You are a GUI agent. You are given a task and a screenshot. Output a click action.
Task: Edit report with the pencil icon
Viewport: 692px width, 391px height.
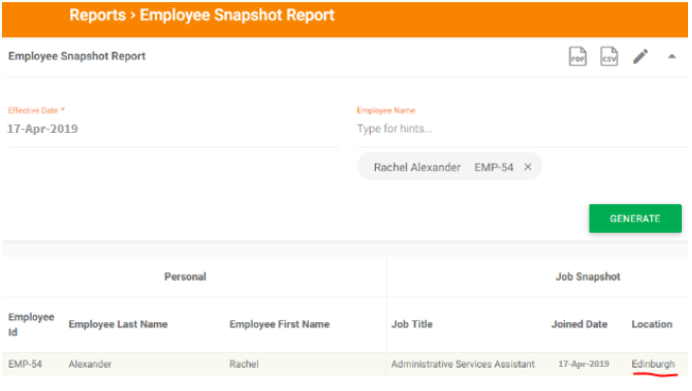[640, 56]
